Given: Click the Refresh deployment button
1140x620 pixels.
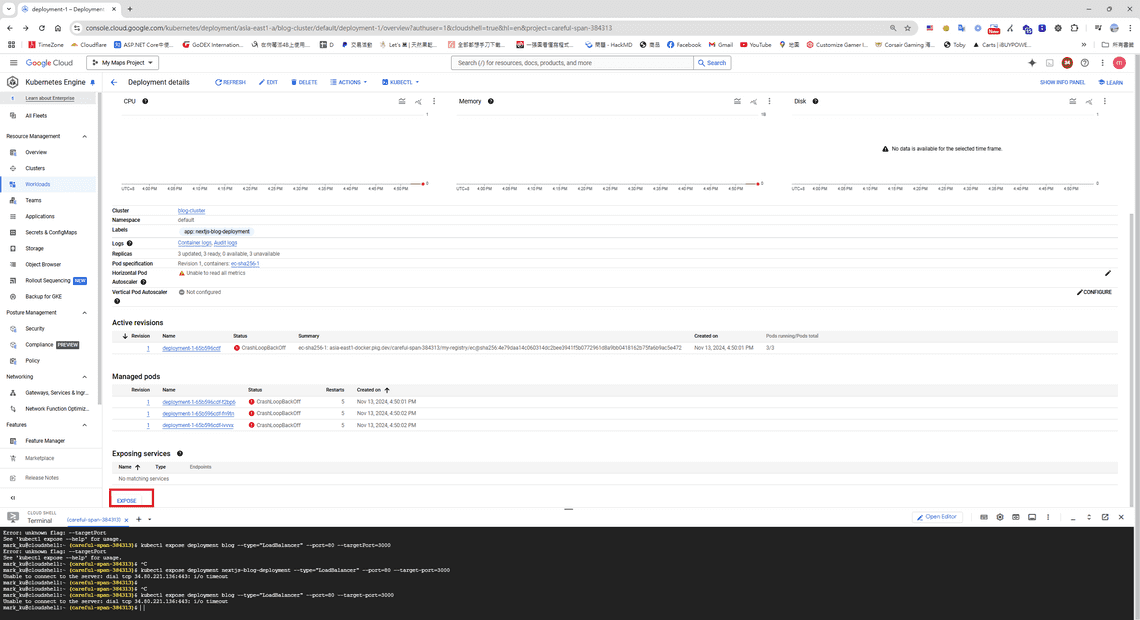Looking at the screenshot, I should 230,82.
